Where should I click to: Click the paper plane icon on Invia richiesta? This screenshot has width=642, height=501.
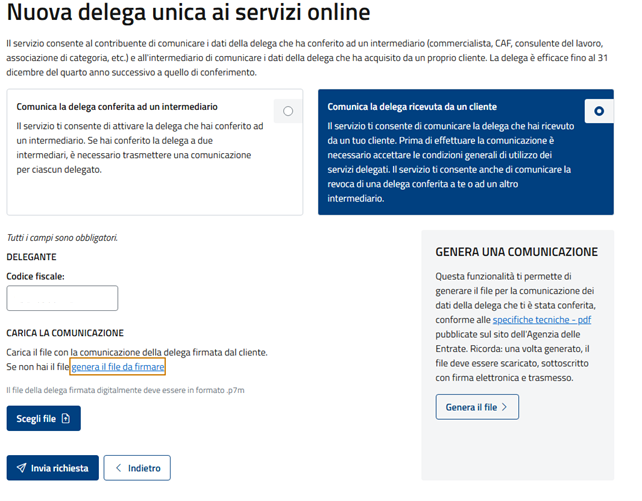(21, 468)
